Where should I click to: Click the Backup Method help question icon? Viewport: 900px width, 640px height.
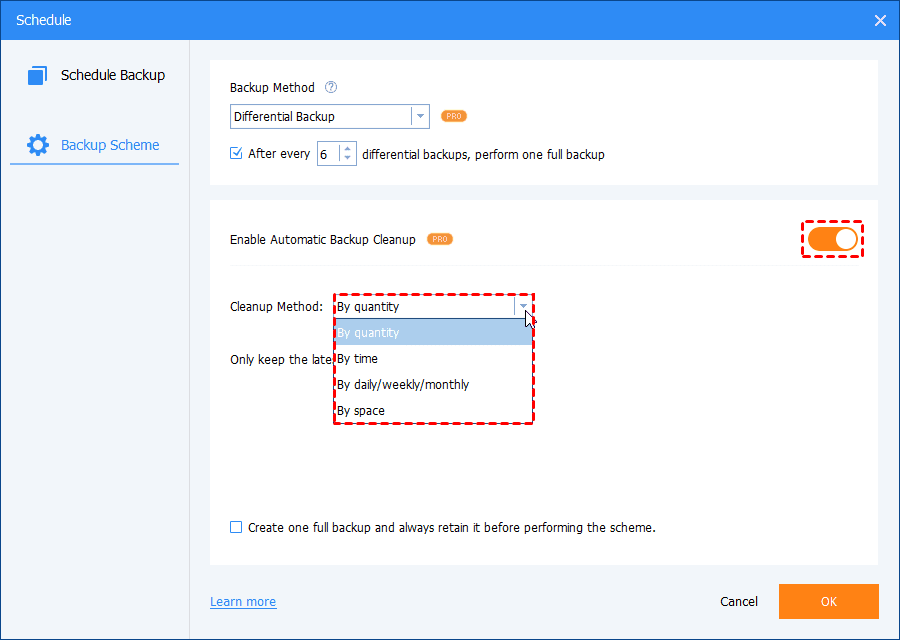pos(331,88)
